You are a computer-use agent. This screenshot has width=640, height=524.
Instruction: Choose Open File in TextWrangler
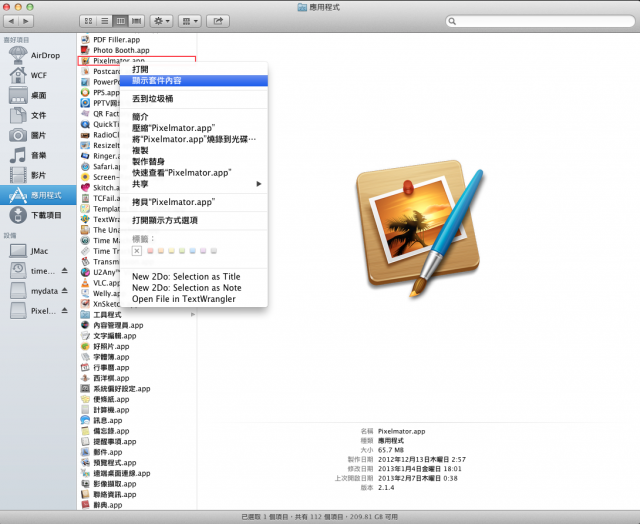coord(194,299)
